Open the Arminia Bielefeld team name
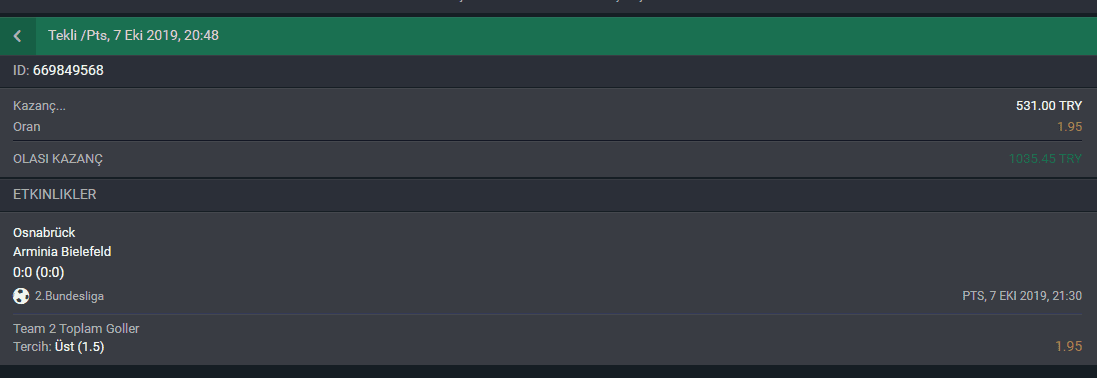Image resolution: width=1097 pixels, height=378 pixels. click(62, 251)
